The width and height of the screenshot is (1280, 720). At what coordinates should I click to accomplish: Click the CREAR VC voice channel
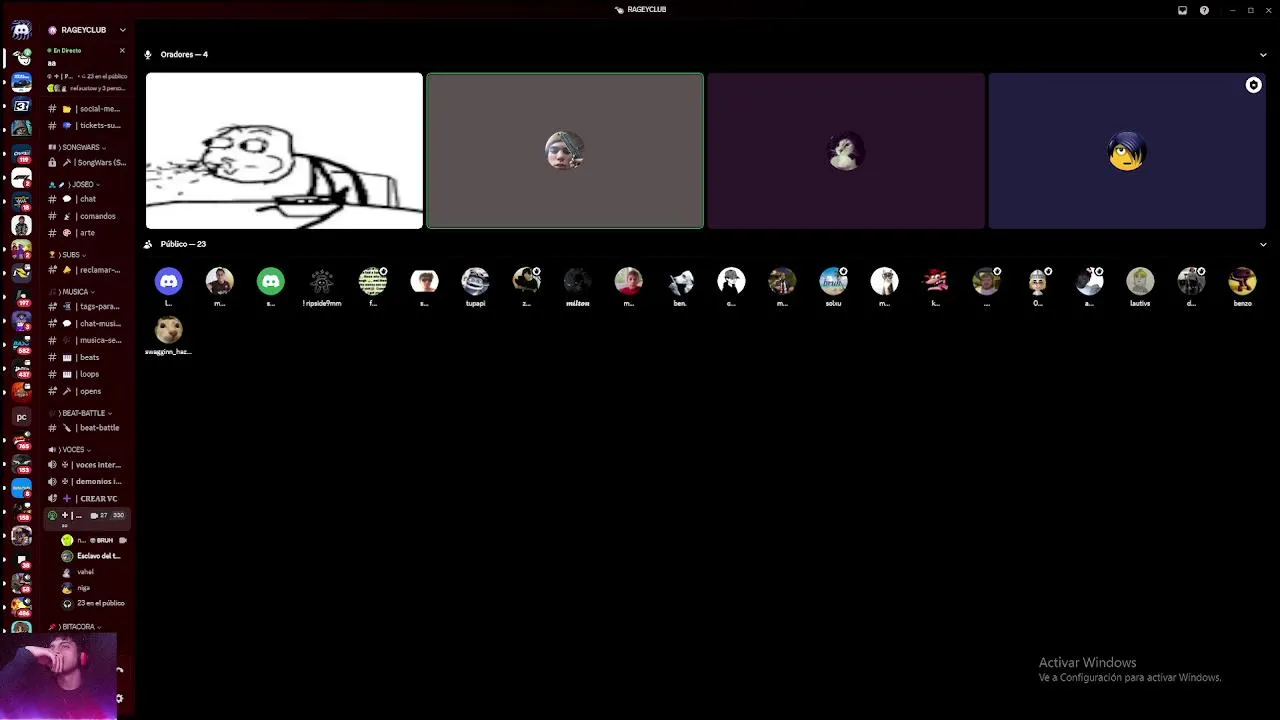(87, 498)
